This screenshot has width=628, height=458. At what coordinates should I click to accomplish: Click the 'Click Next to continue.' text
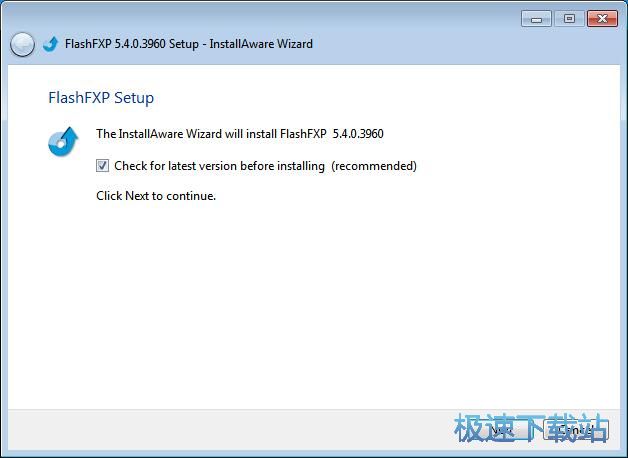click(x=156, y=196)
